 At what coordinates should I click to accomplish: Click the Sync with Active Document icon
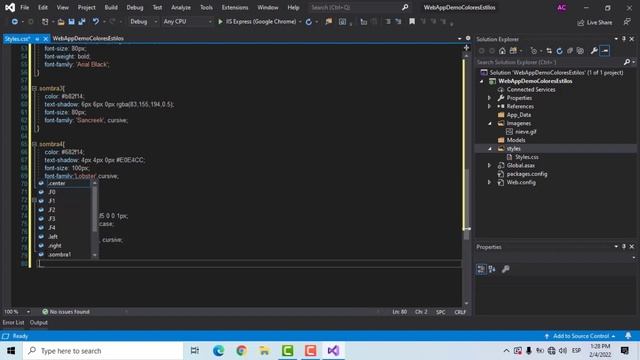549,51
